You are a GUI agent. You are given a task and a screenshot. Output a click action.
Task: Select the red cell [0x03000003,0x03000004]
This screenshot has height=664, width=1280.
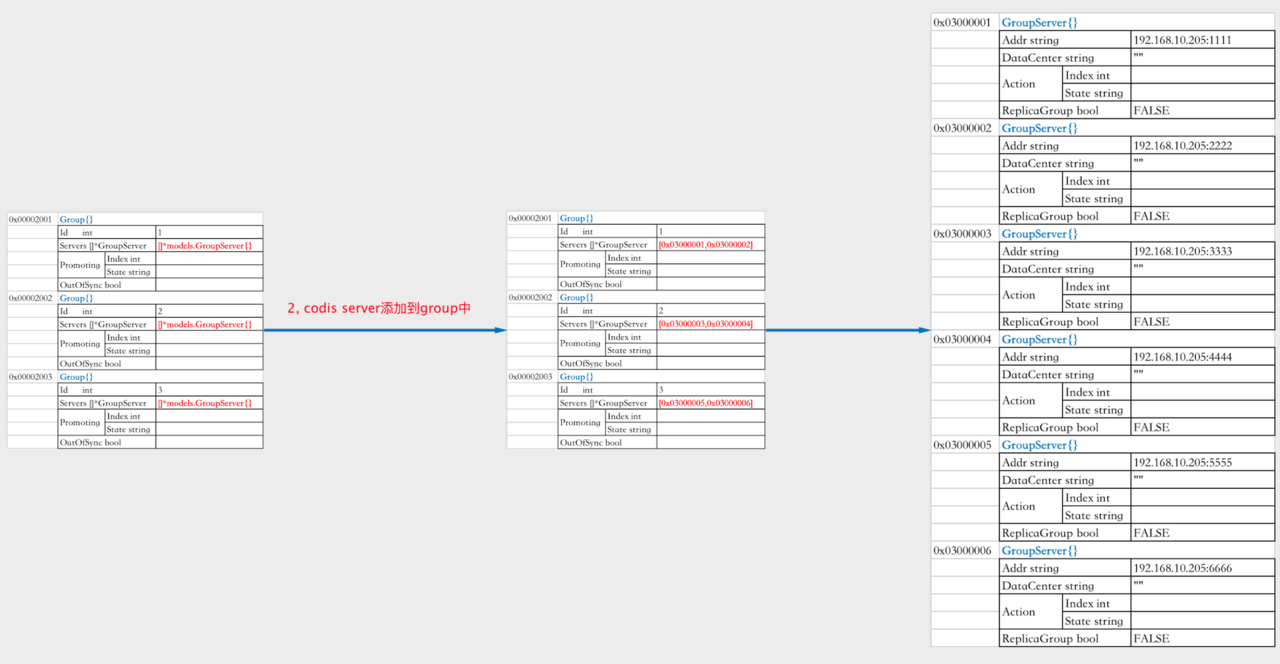[x=705, y=324]
